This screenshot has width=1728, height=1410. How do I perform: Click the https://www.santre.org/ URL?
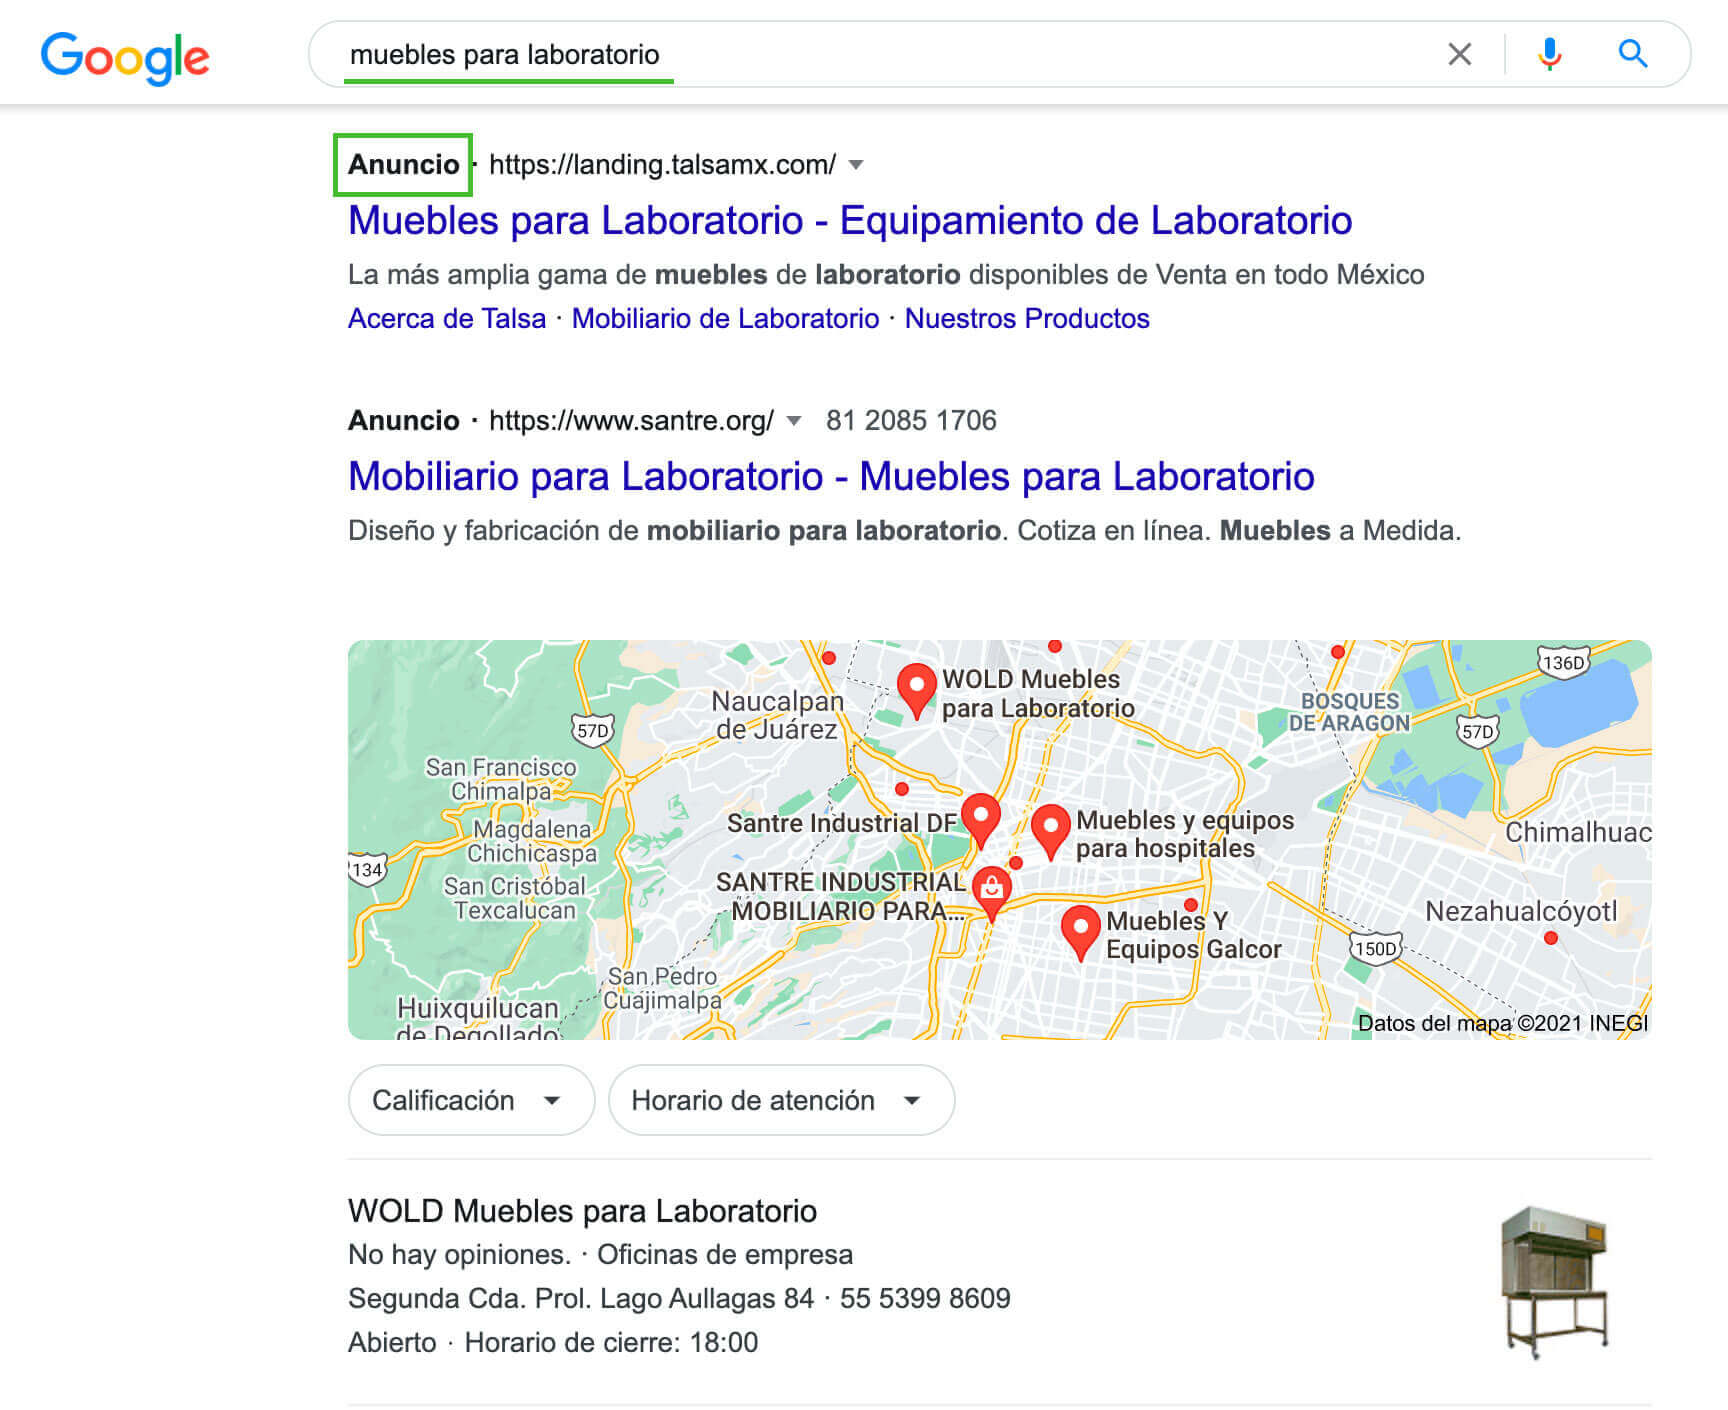pyautogui.click(x=631, y=420)
